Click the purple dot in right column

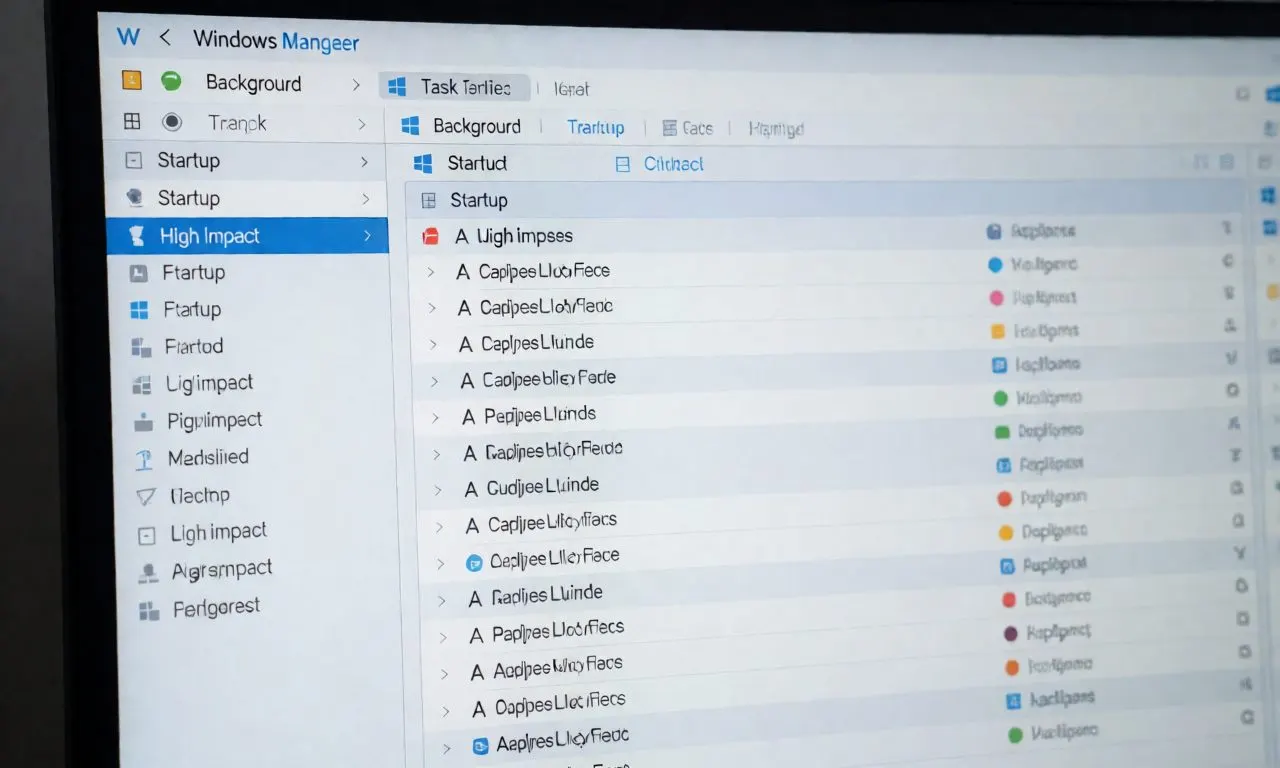pos(1010,633)
